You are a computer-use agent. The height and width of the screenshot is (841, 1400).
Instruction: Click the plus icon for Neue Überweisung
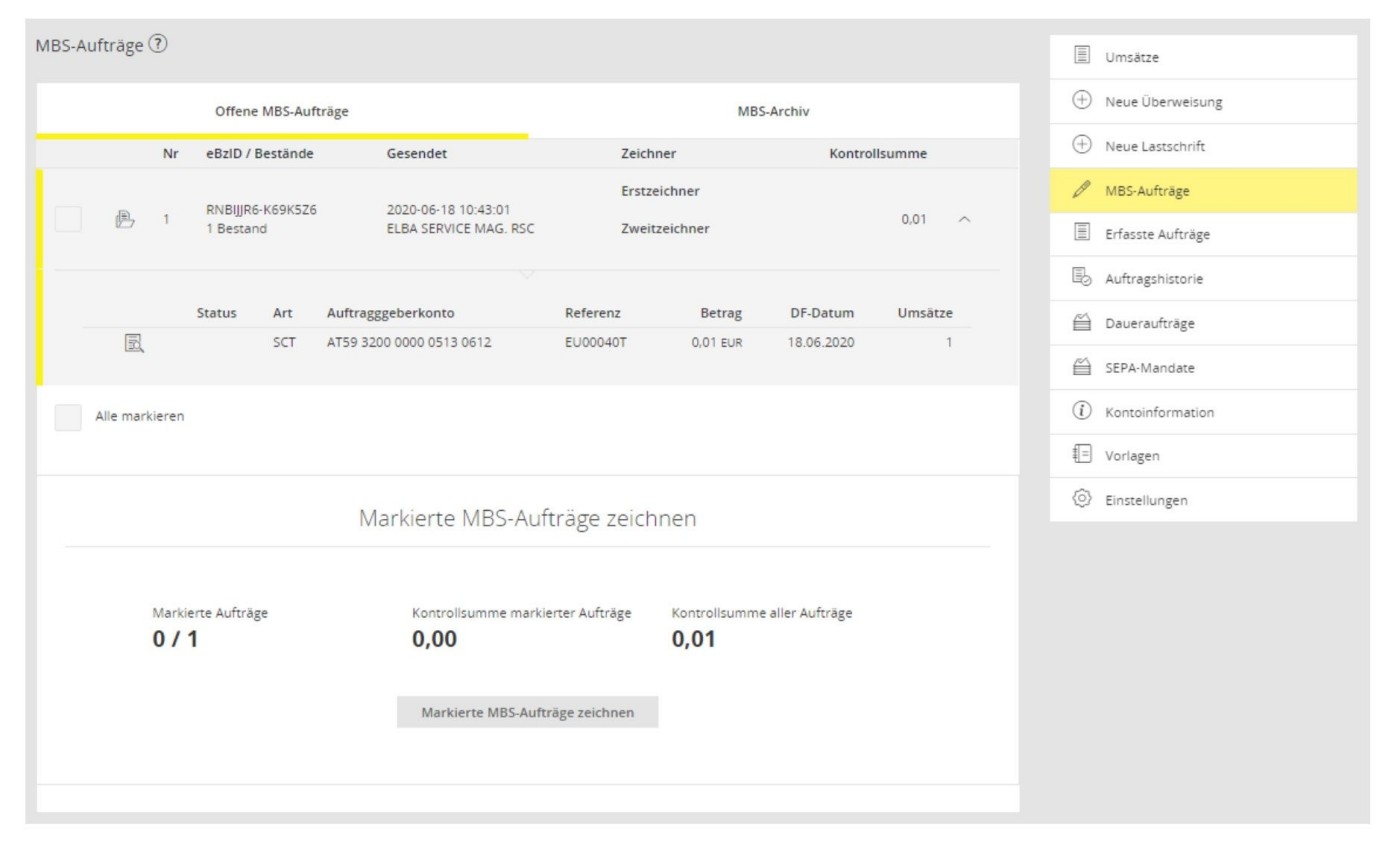(1081, 101)
